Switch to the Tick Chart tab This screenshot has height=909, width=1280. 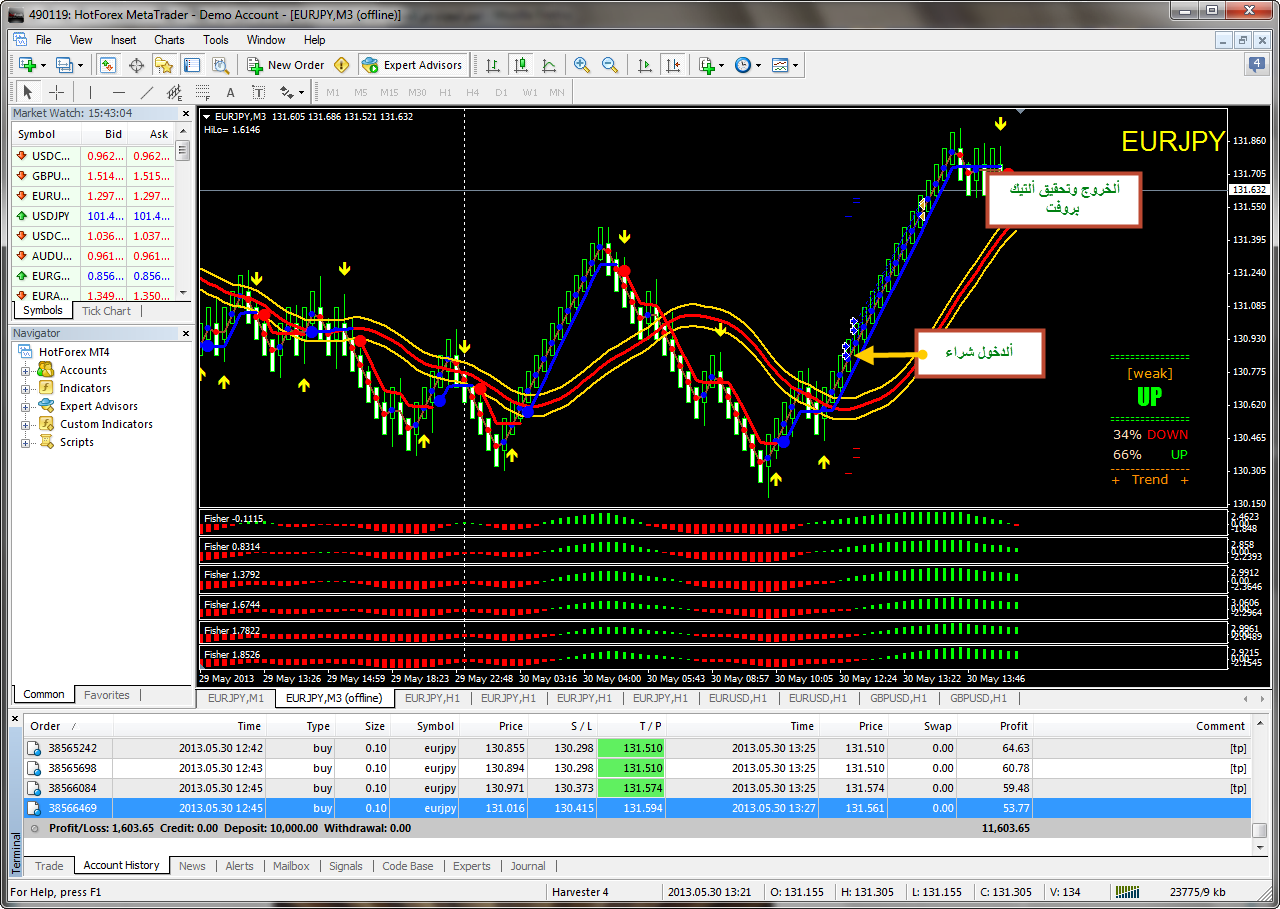[x=106, y=311]
